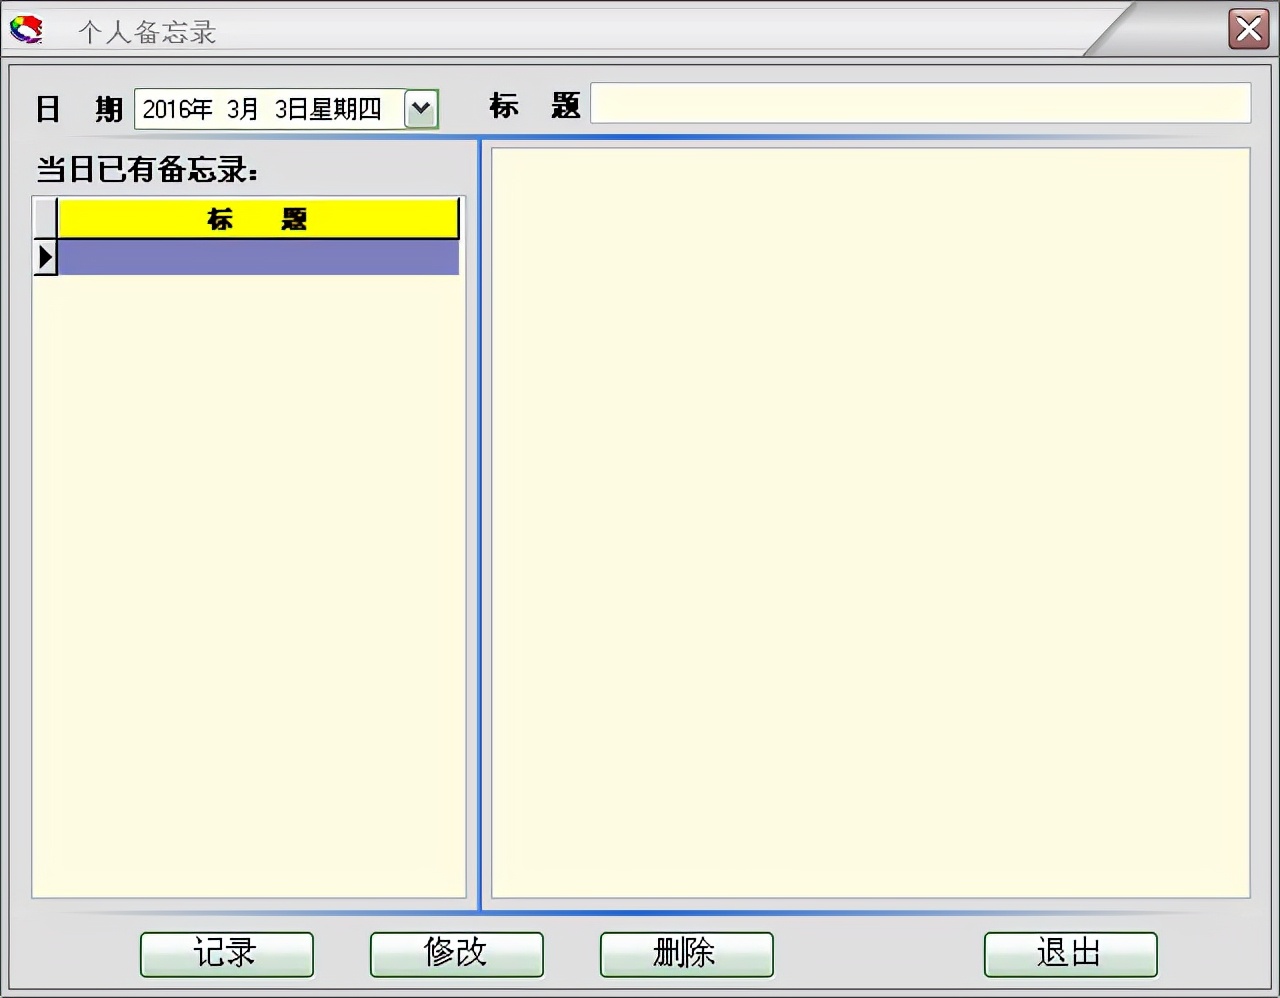The width and height of the screenshot is (1280, 998).
Task: Click the row selector triangle in memo list
Action: point(44,257)
